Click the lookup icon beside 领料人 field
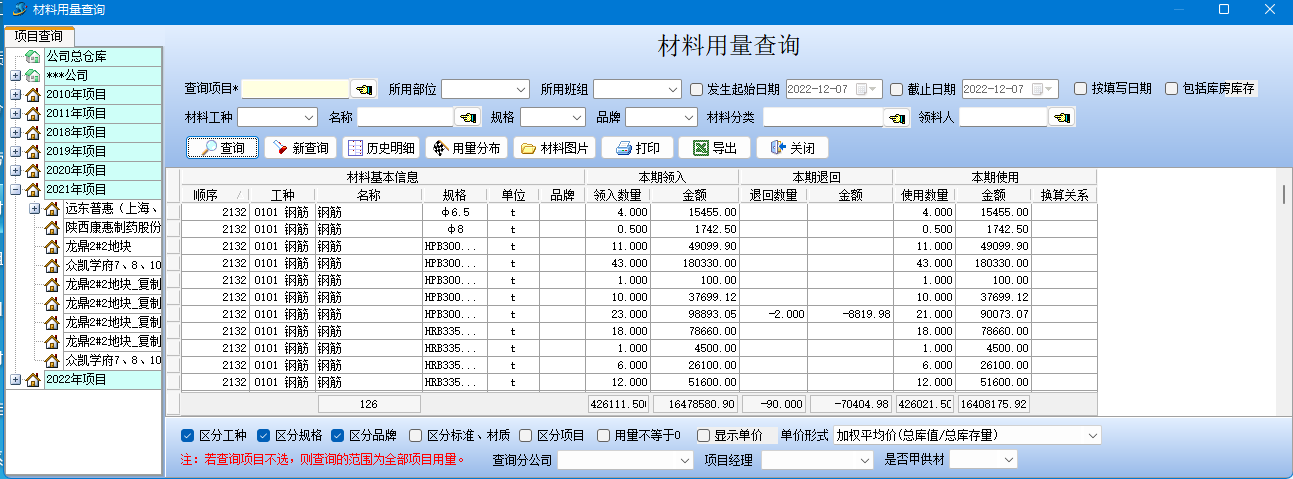 click(x=1061, y=118)
